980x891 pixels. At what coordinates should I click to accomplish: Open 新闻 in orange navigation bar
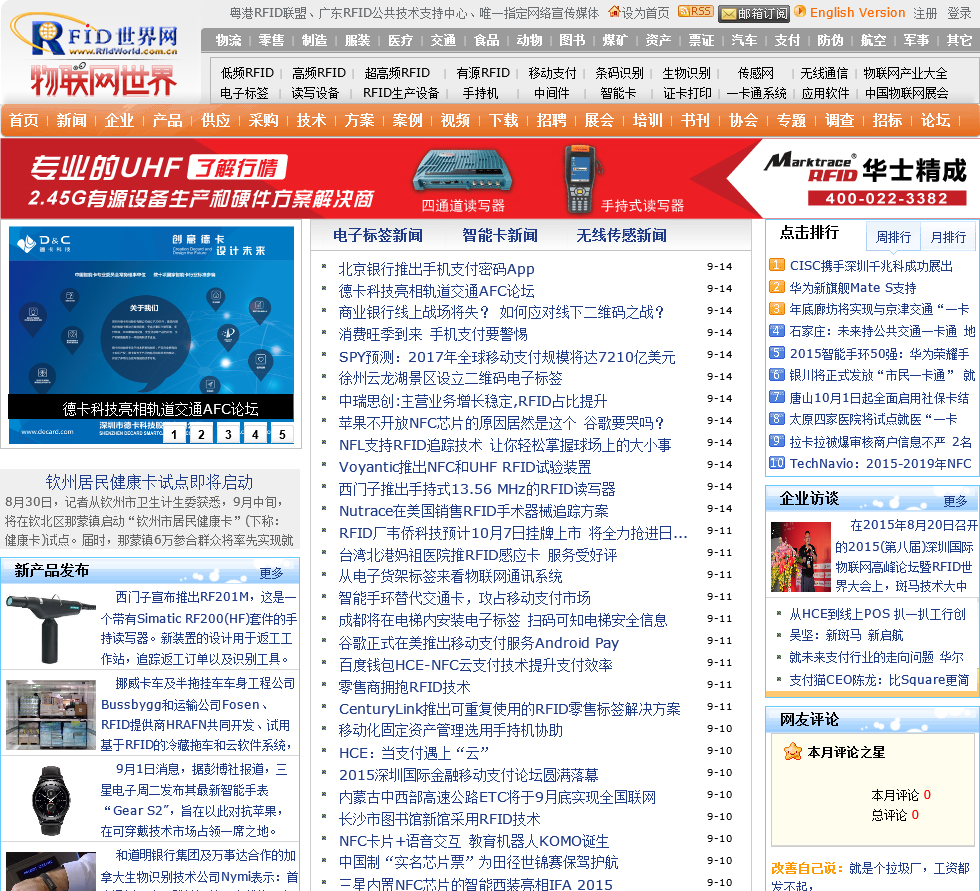coord(71,120)
